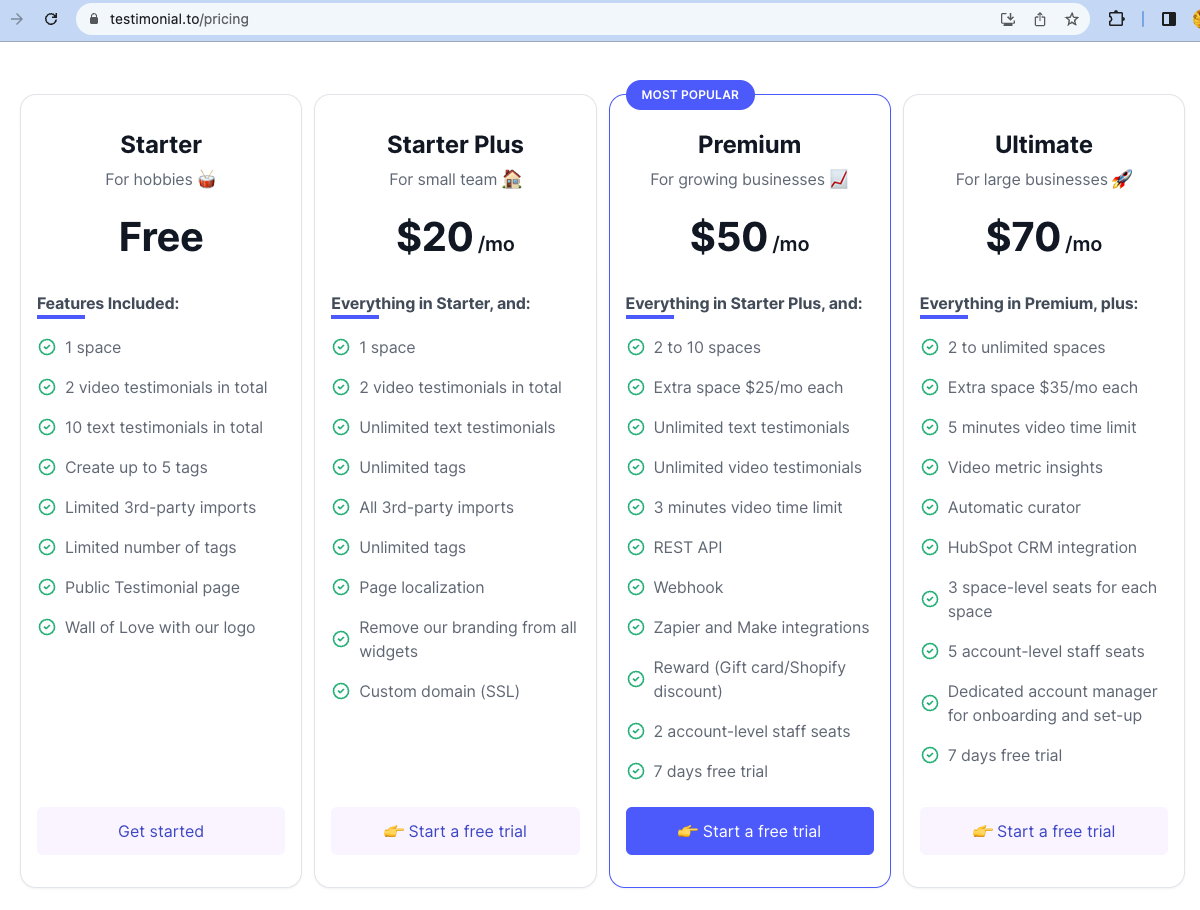
Task: Start a free trial for Premium plan
Action: point(749,831)
